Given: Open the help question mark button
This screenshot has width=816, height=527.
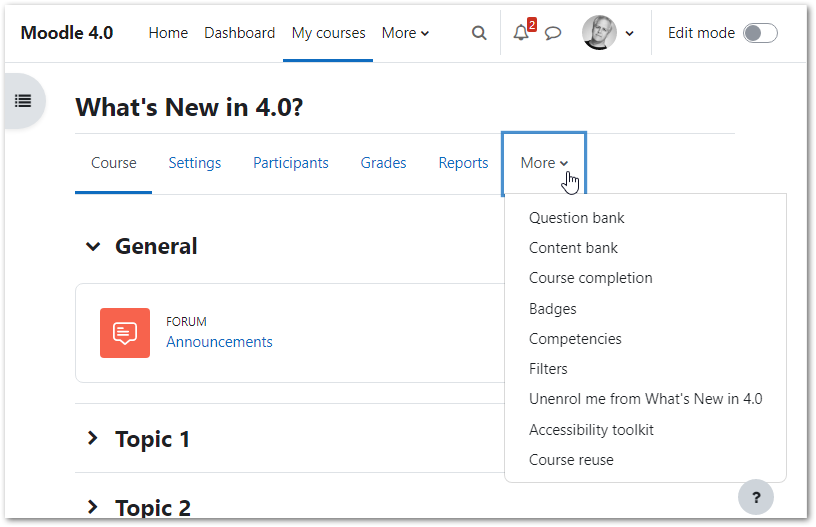Looking at the screenshot, I should [x=756, y=497].
